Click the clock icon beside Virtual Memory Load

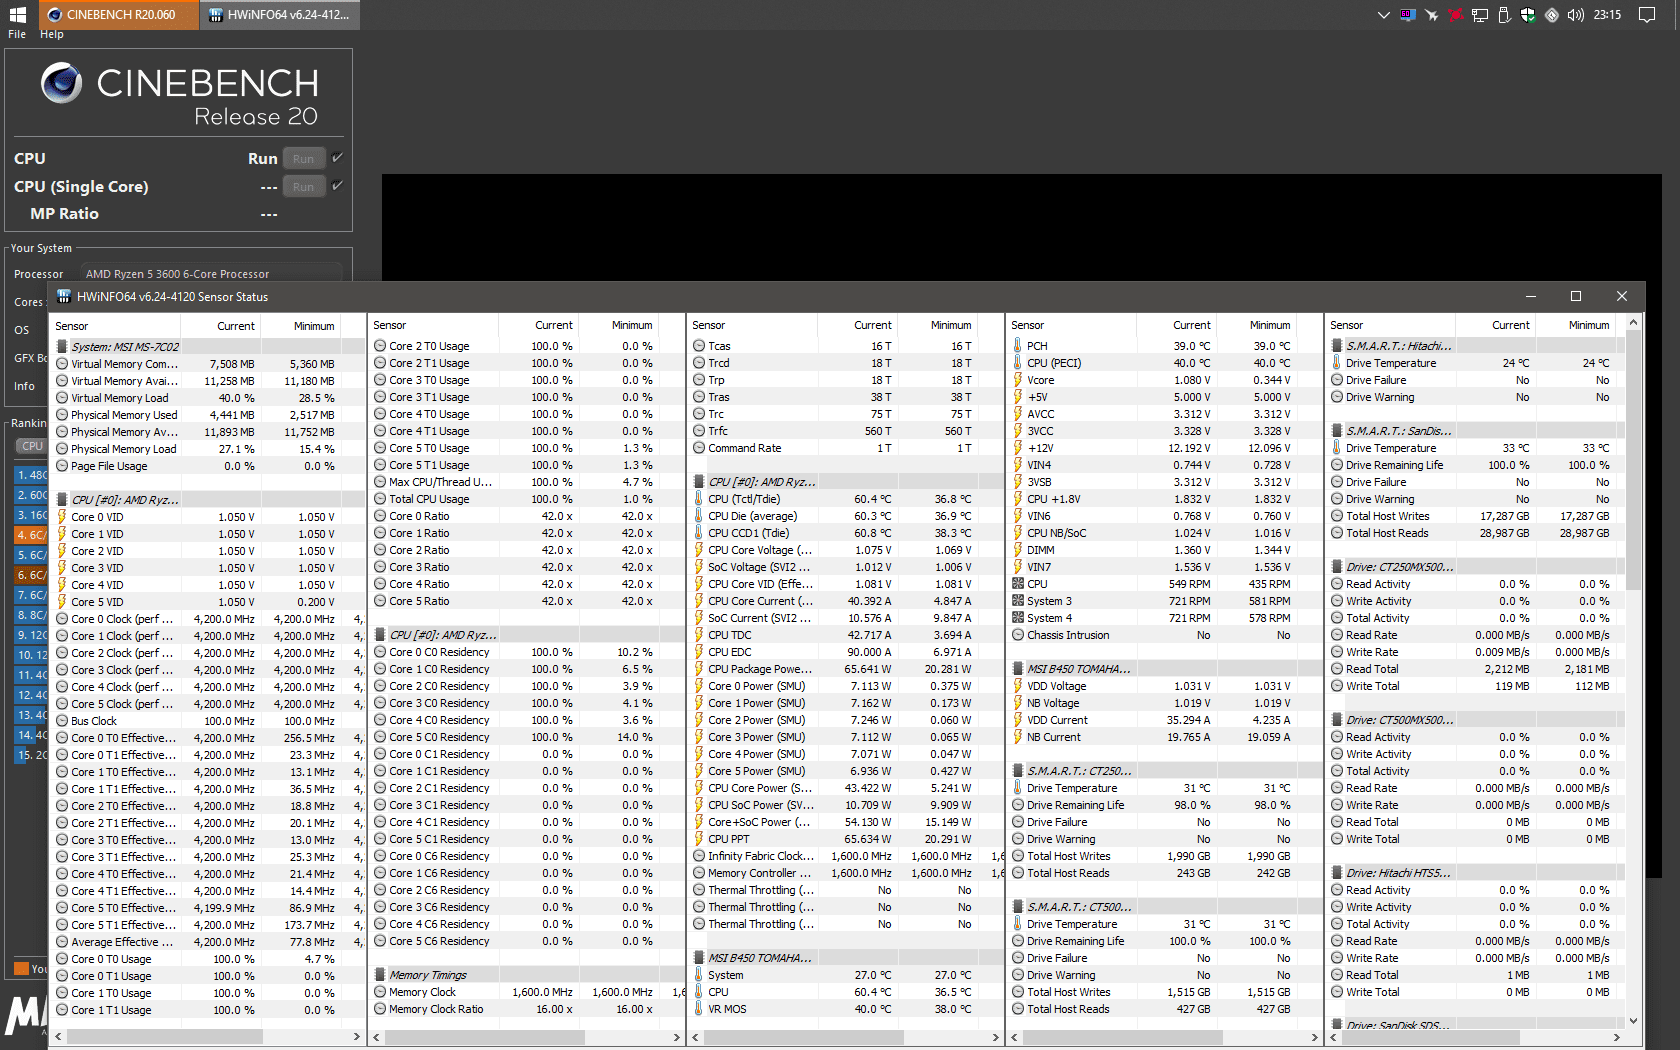coord(62,398)
